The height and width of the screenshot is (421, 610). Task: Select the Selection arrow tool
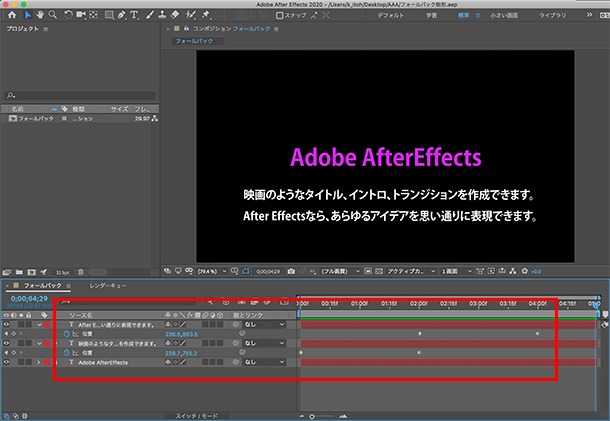[27, 15]
